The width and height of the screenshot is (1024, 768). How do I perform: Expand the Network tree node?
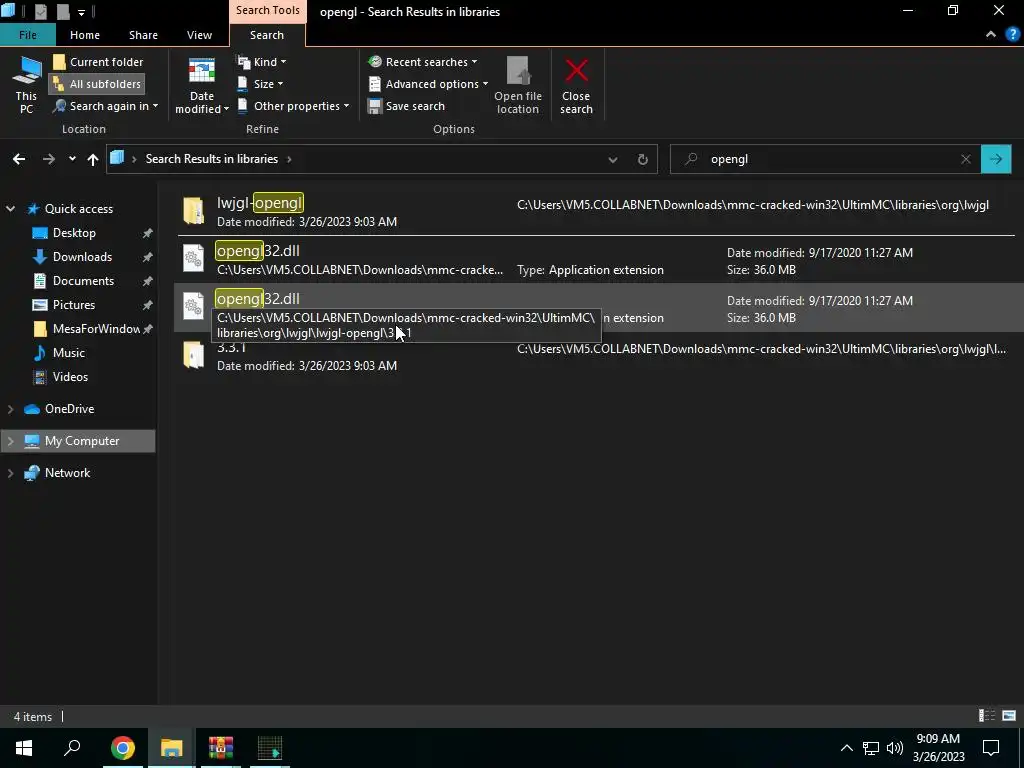click(x=10, y=473)
